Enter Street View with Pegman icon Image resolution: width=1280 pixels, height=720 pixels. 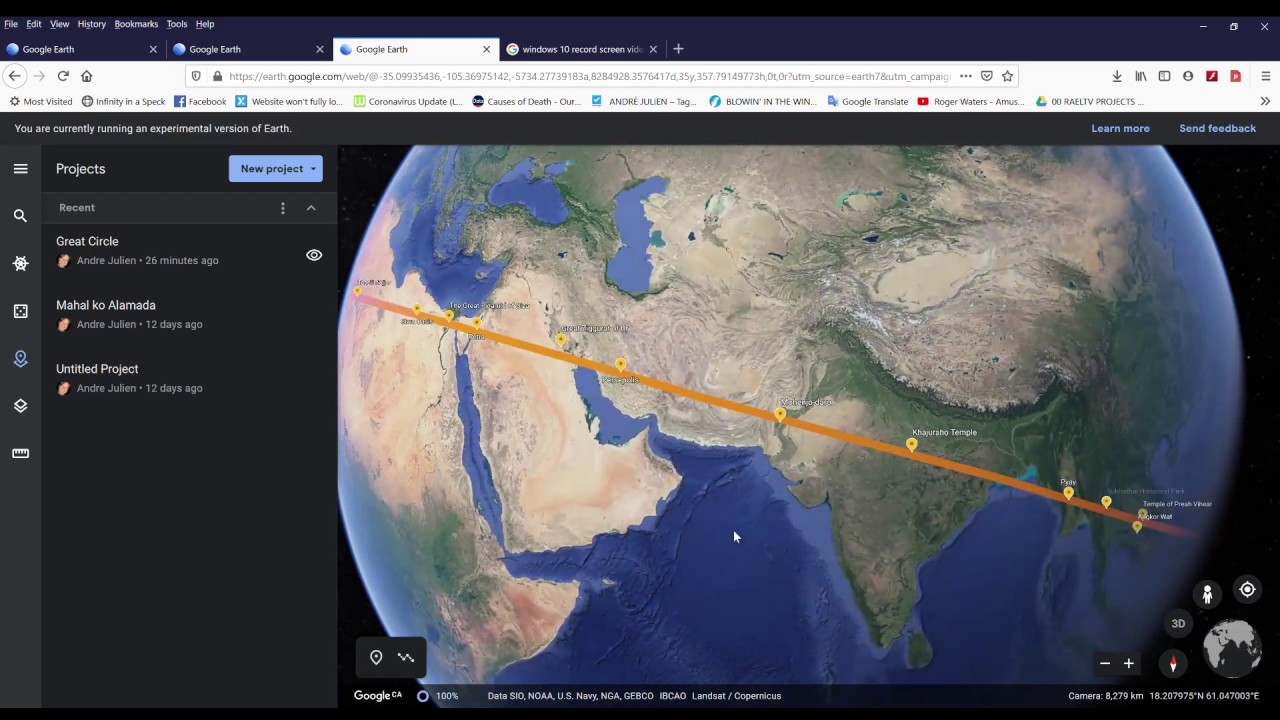point(1207,595)
